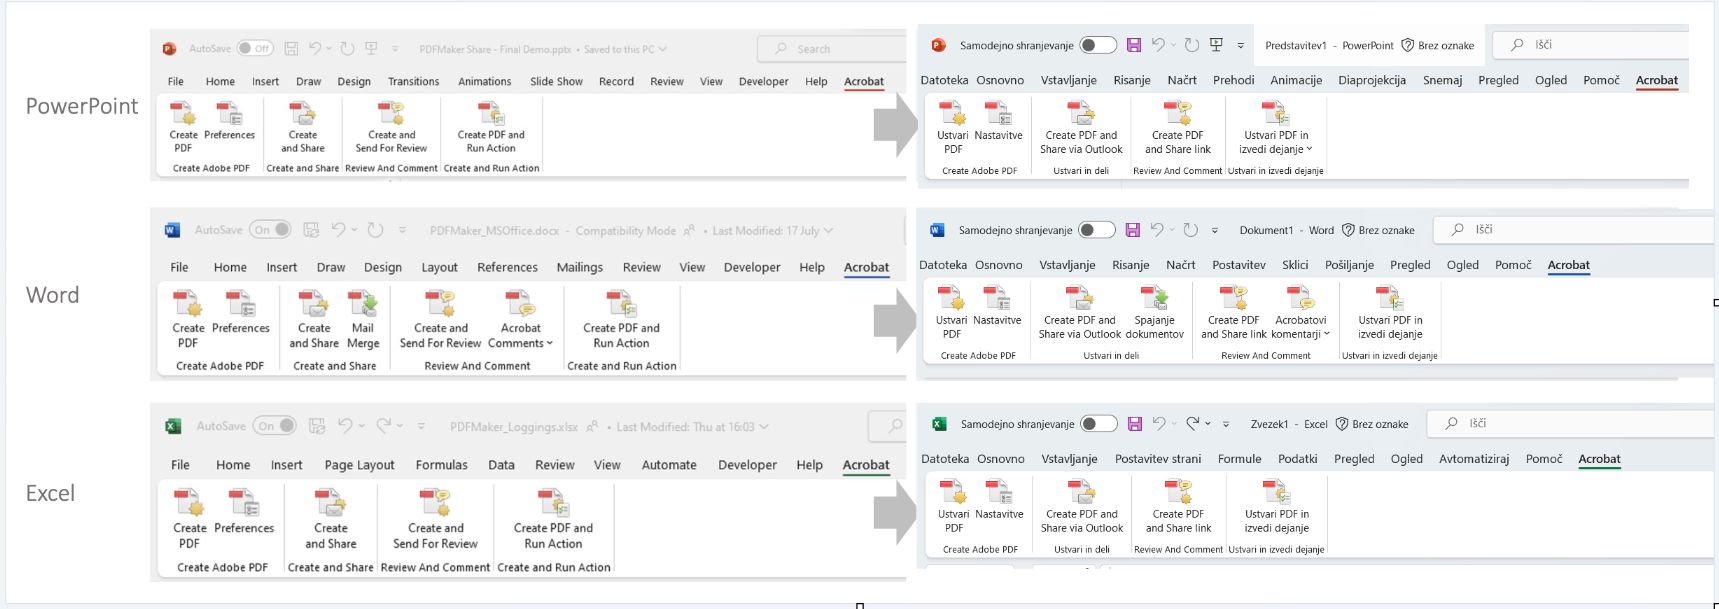Click Create PDF in the English Word ribbon
Screen dimensions: 1719x609
coord(188,320)
